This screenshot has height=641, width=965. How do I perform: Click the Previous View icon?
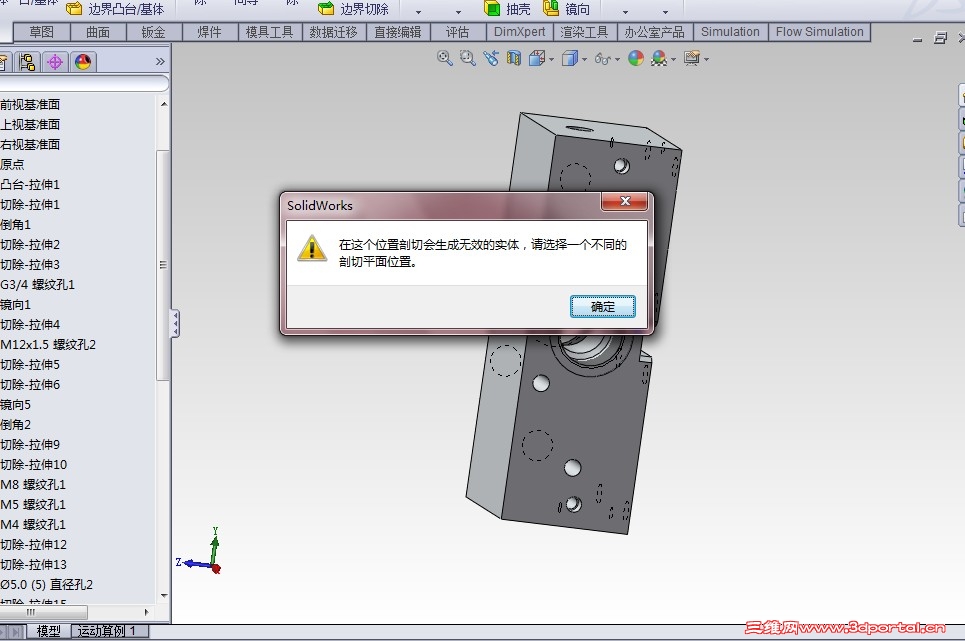(x=491, y=58)
